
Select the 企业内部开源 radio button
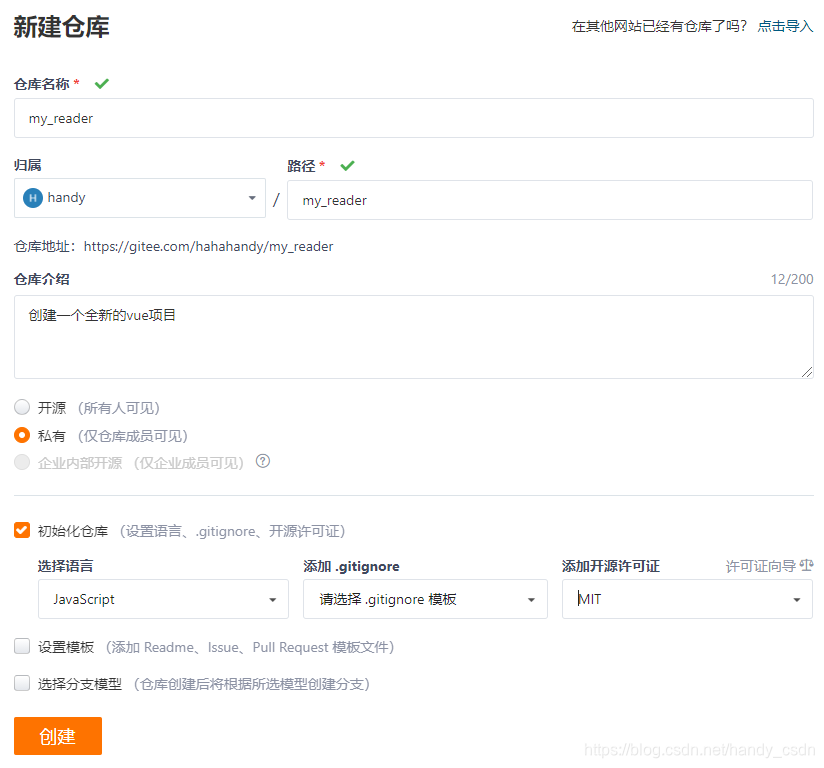(22, 462)
